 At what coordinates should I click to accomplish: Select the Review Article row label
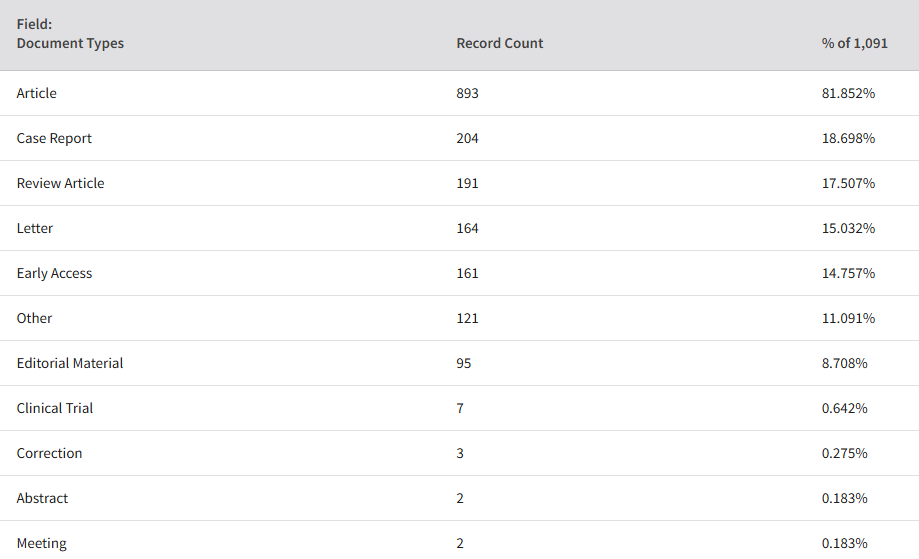60,183
